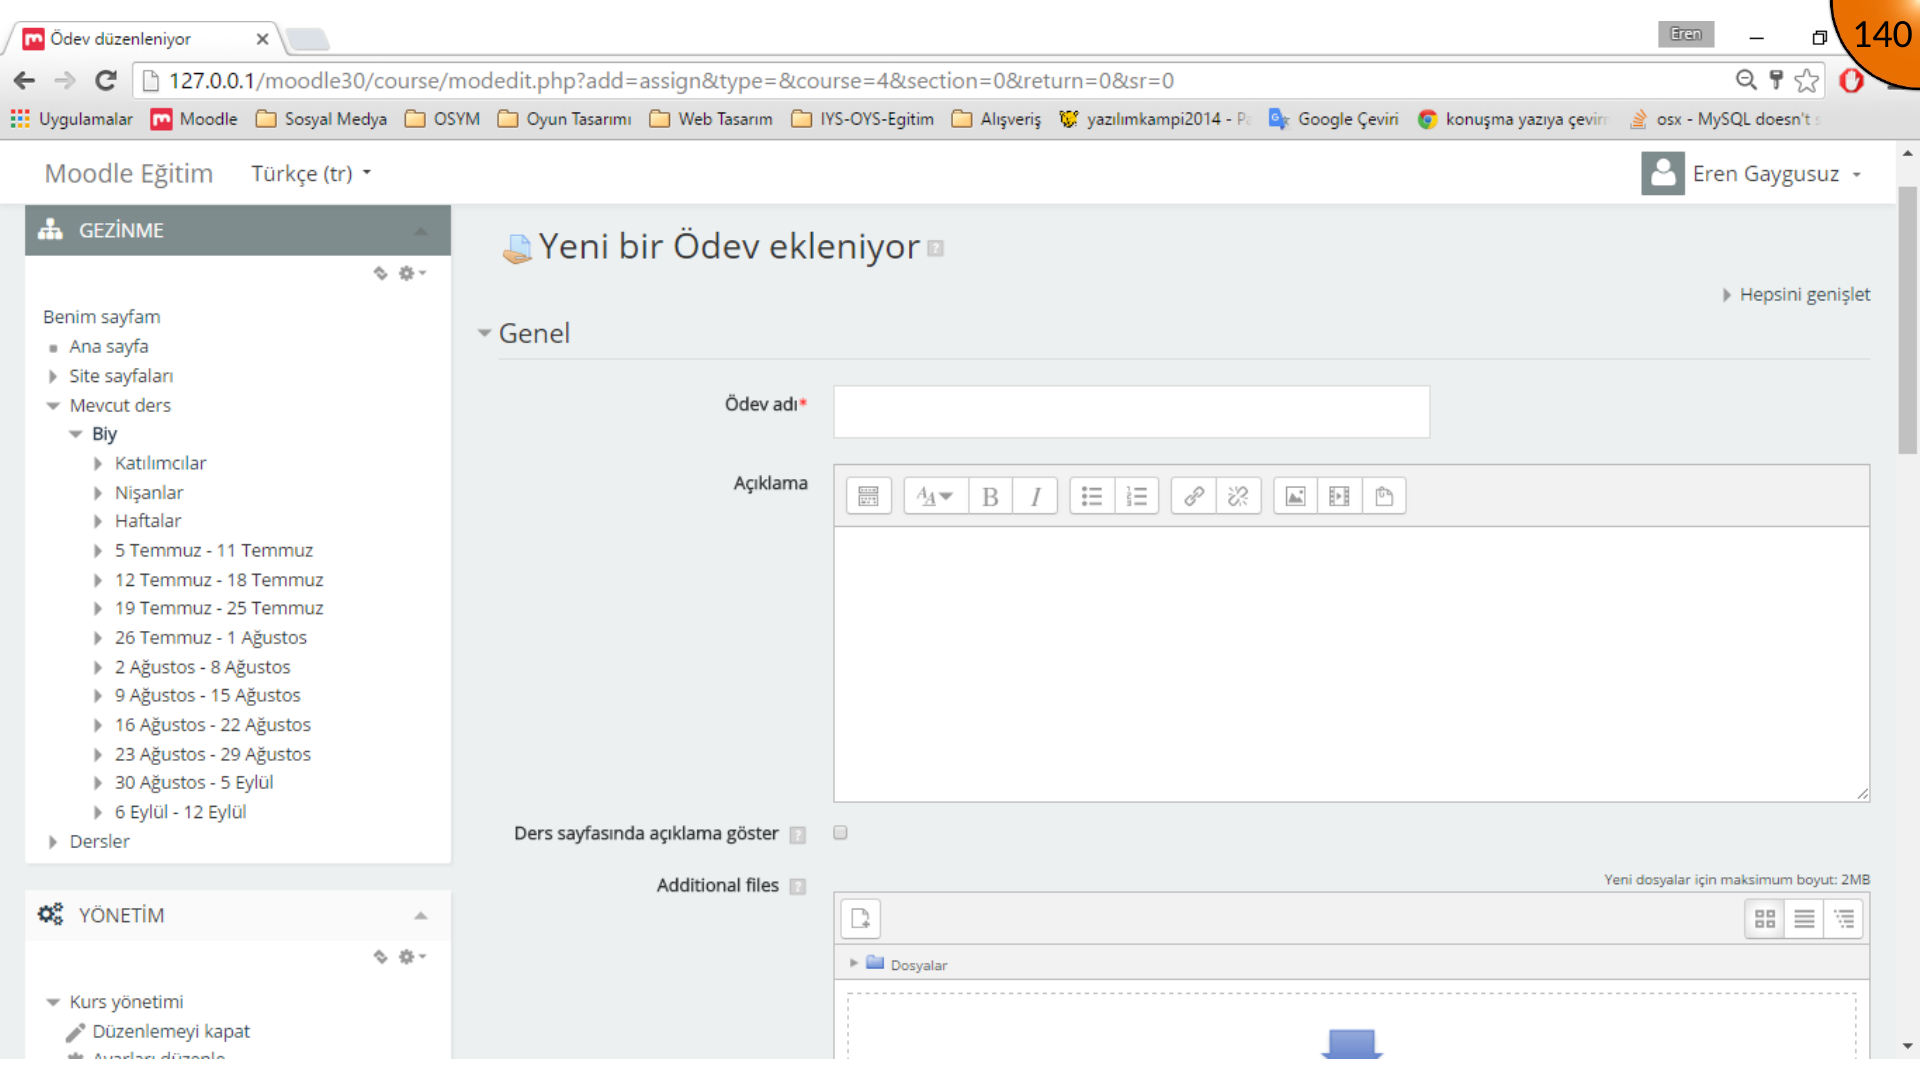Toggle the editor toolbar expand icon
Screen dimensions: 1921x1080
868,496
